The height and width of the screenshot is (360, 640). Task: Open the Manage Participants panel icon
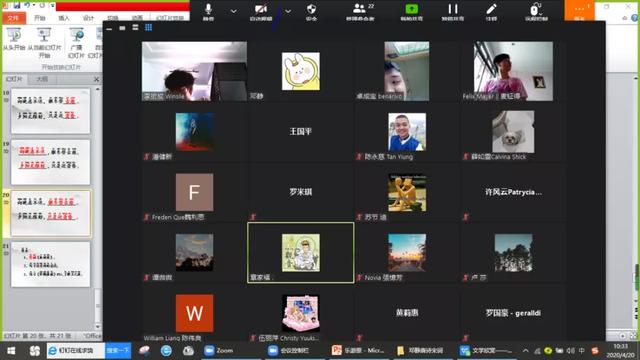[x=360, y=11]
